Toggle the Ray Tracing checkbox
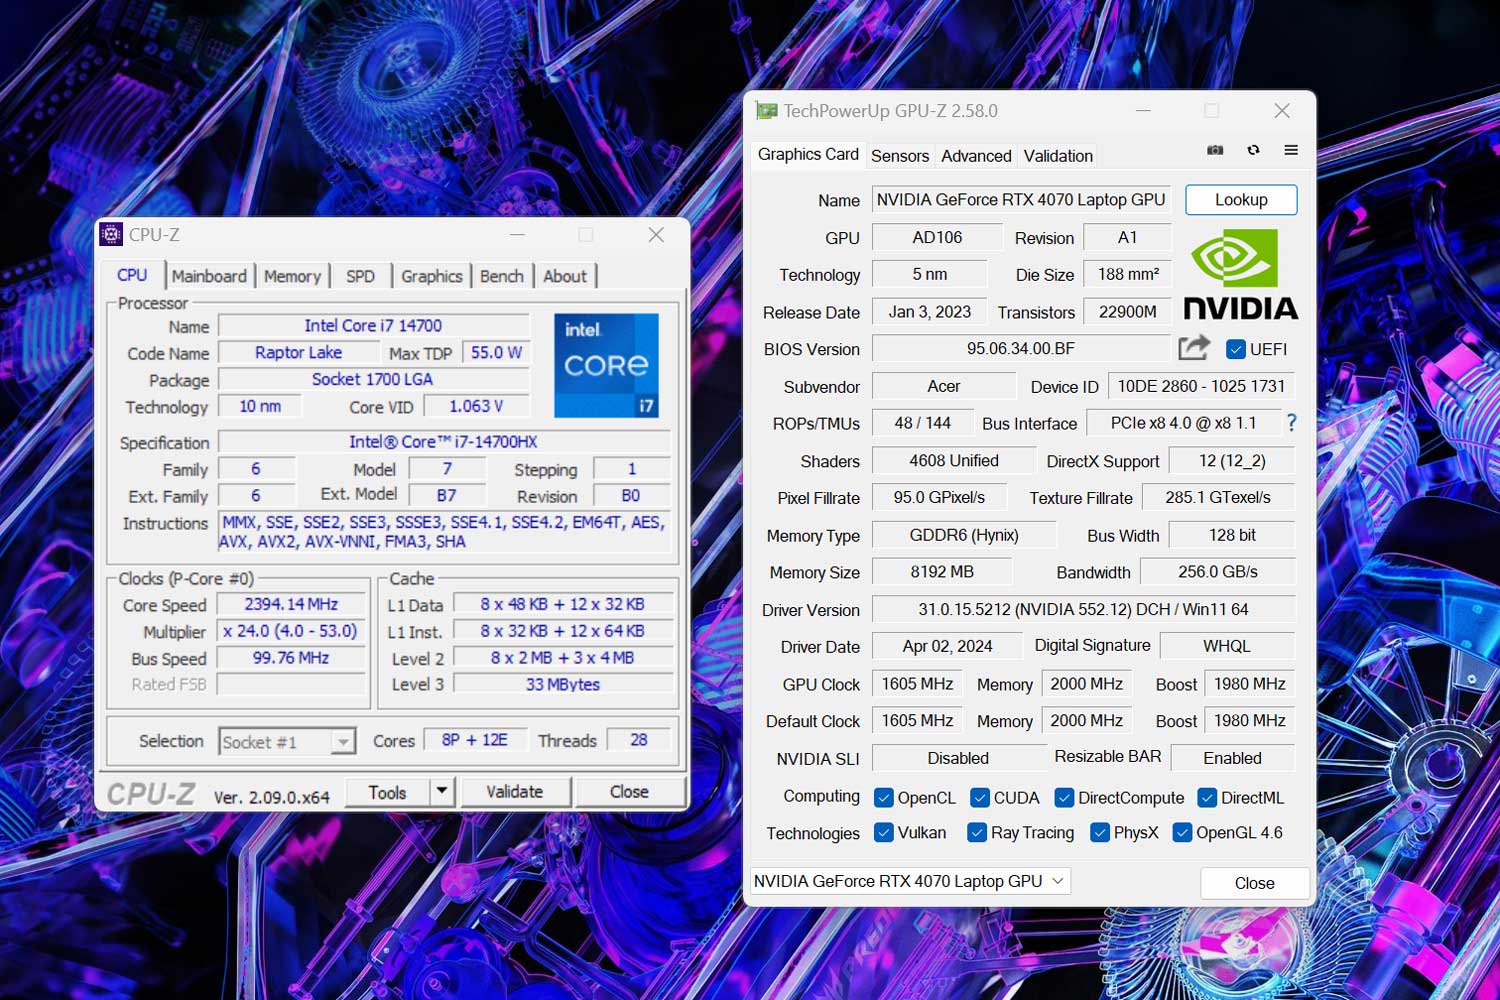The height and width of the screenshot is (1000, 1500). [x=977, y=833]
